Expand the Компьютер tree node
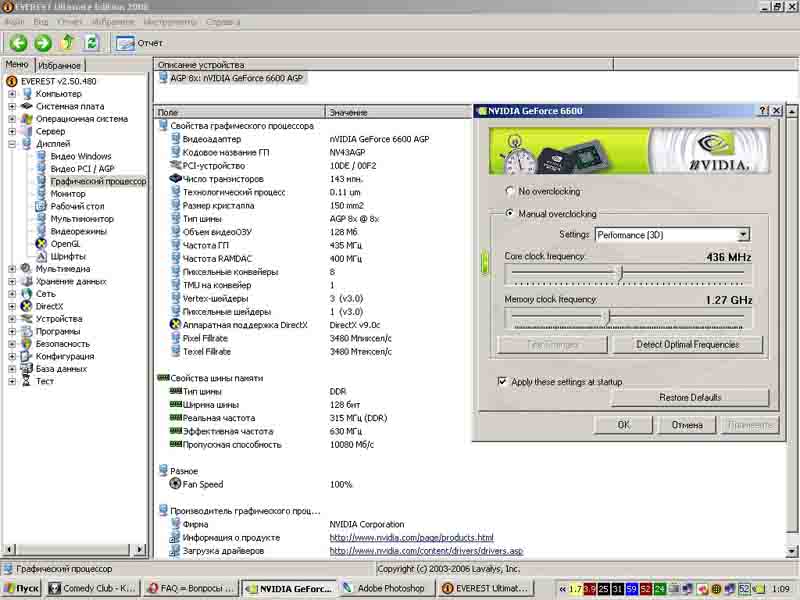The image size is (800, 600). [x=12, y=94]
